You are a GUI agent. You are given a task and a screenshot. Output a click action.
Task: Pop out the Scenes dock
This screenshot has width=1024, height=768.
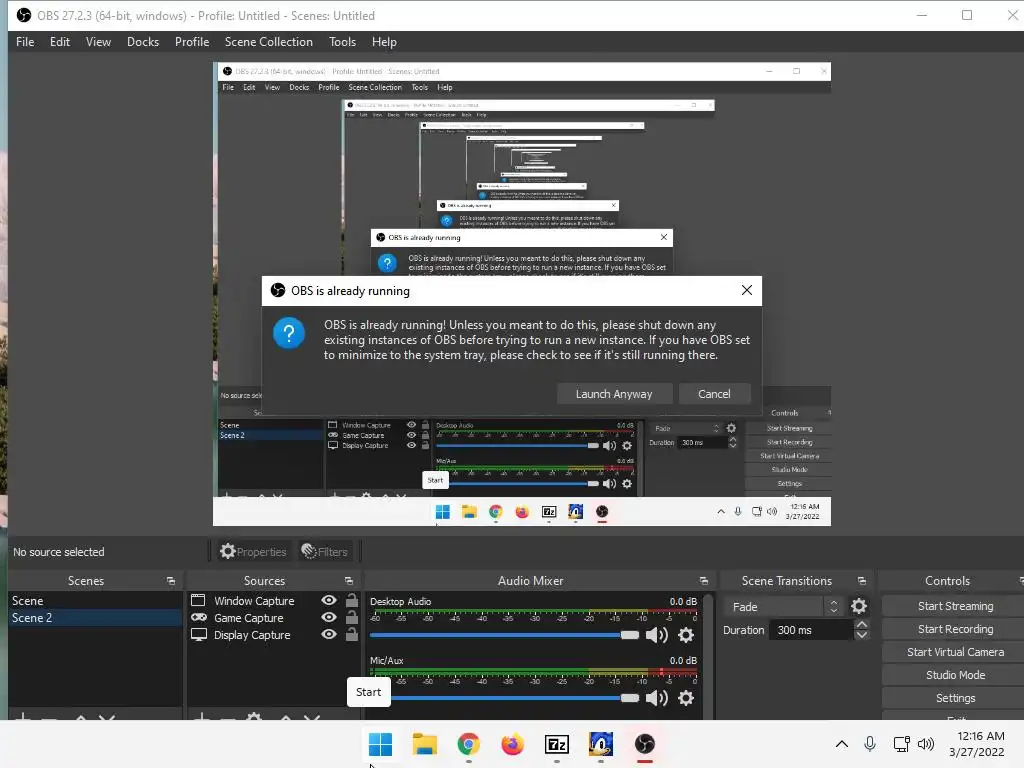tap(170, 581)
